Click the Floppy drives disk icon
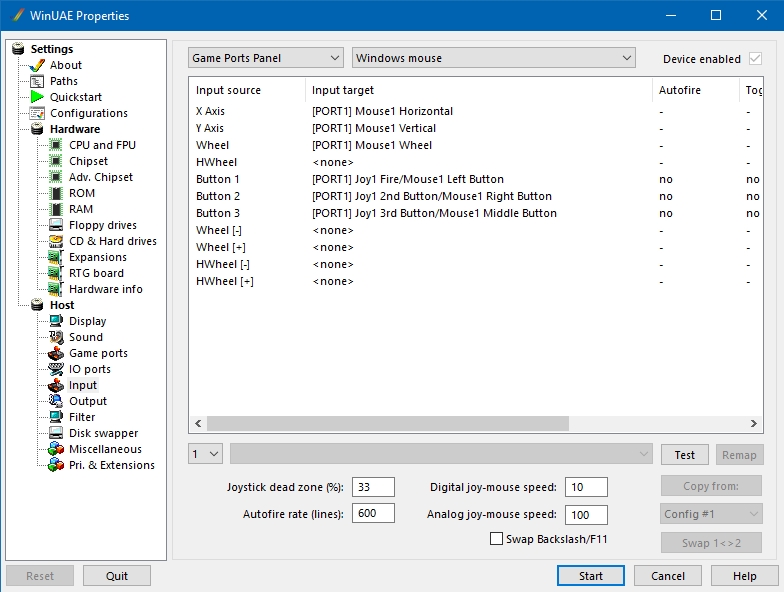Image resolution: width=784 pixels, height=592 pixels. pyautogui.click(x=56, y=226)
